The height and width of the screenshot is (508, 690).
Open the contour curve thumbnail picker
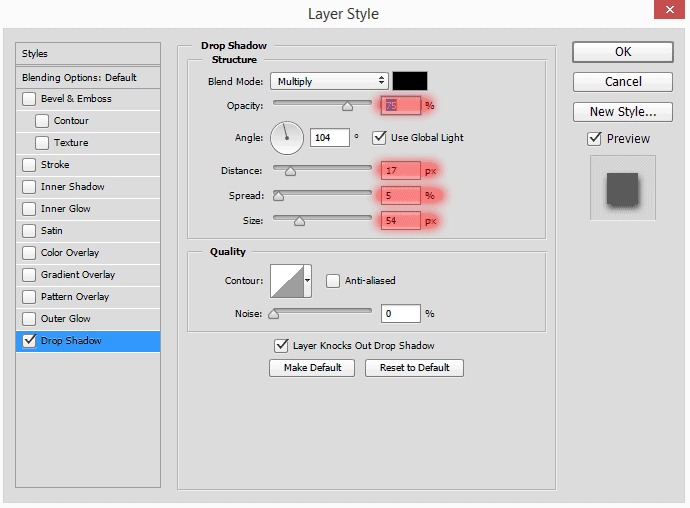[x=287, y=281]
